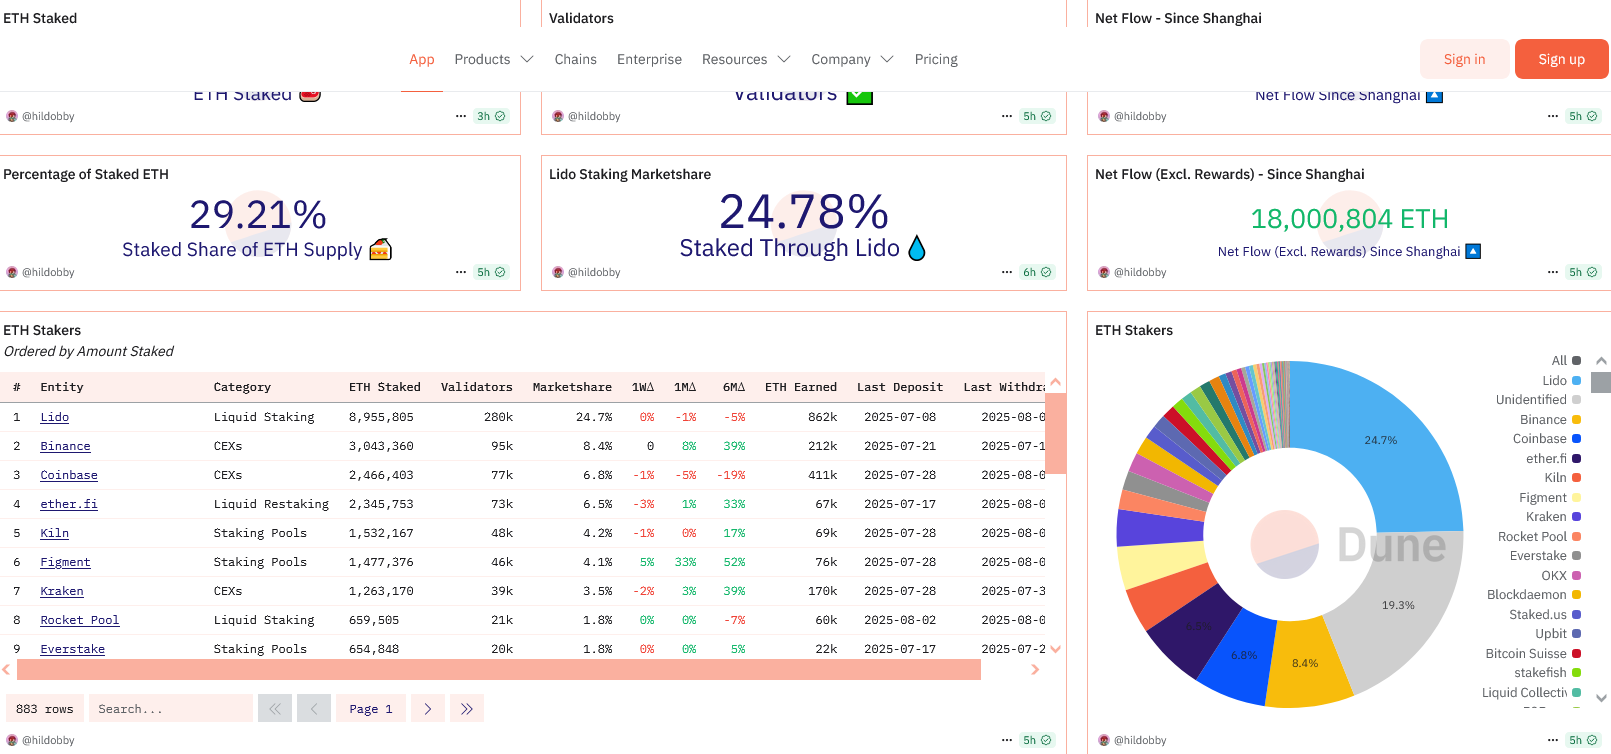Click the Sign up button
The width and height of the screenshot is (1611, 754).
[x=1561, y=59]
